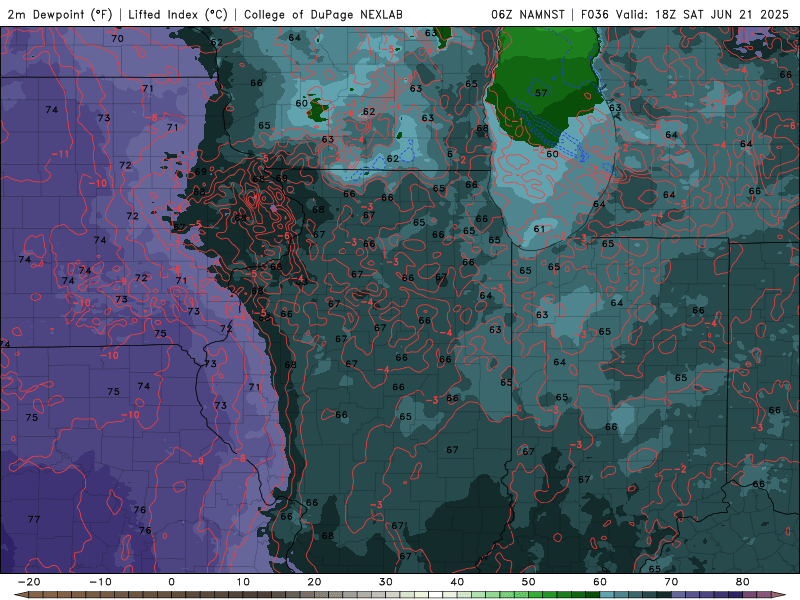The width and height of the screenshot is (800, 600).
Task: Click the "Lifted Index (°C)" header label
Action: pyautogui.click(x=178, y=14)
